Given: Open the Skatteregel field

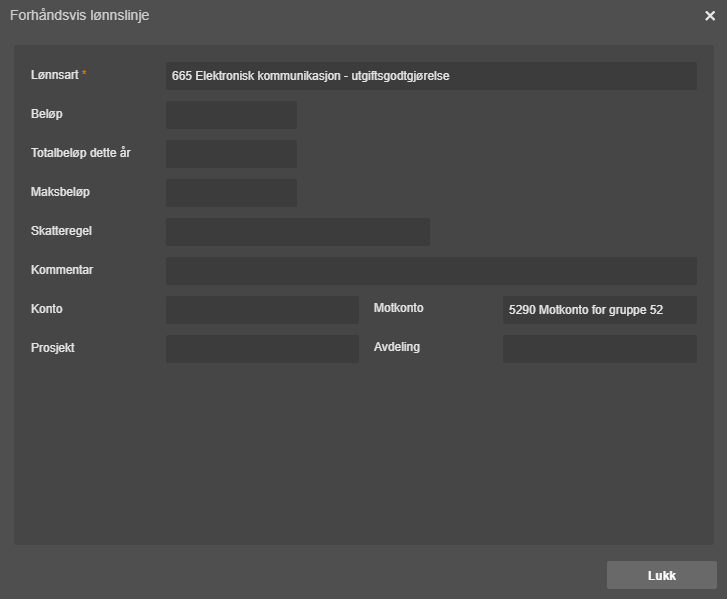Looking at the screenshot, I should [x=298, y=232].
